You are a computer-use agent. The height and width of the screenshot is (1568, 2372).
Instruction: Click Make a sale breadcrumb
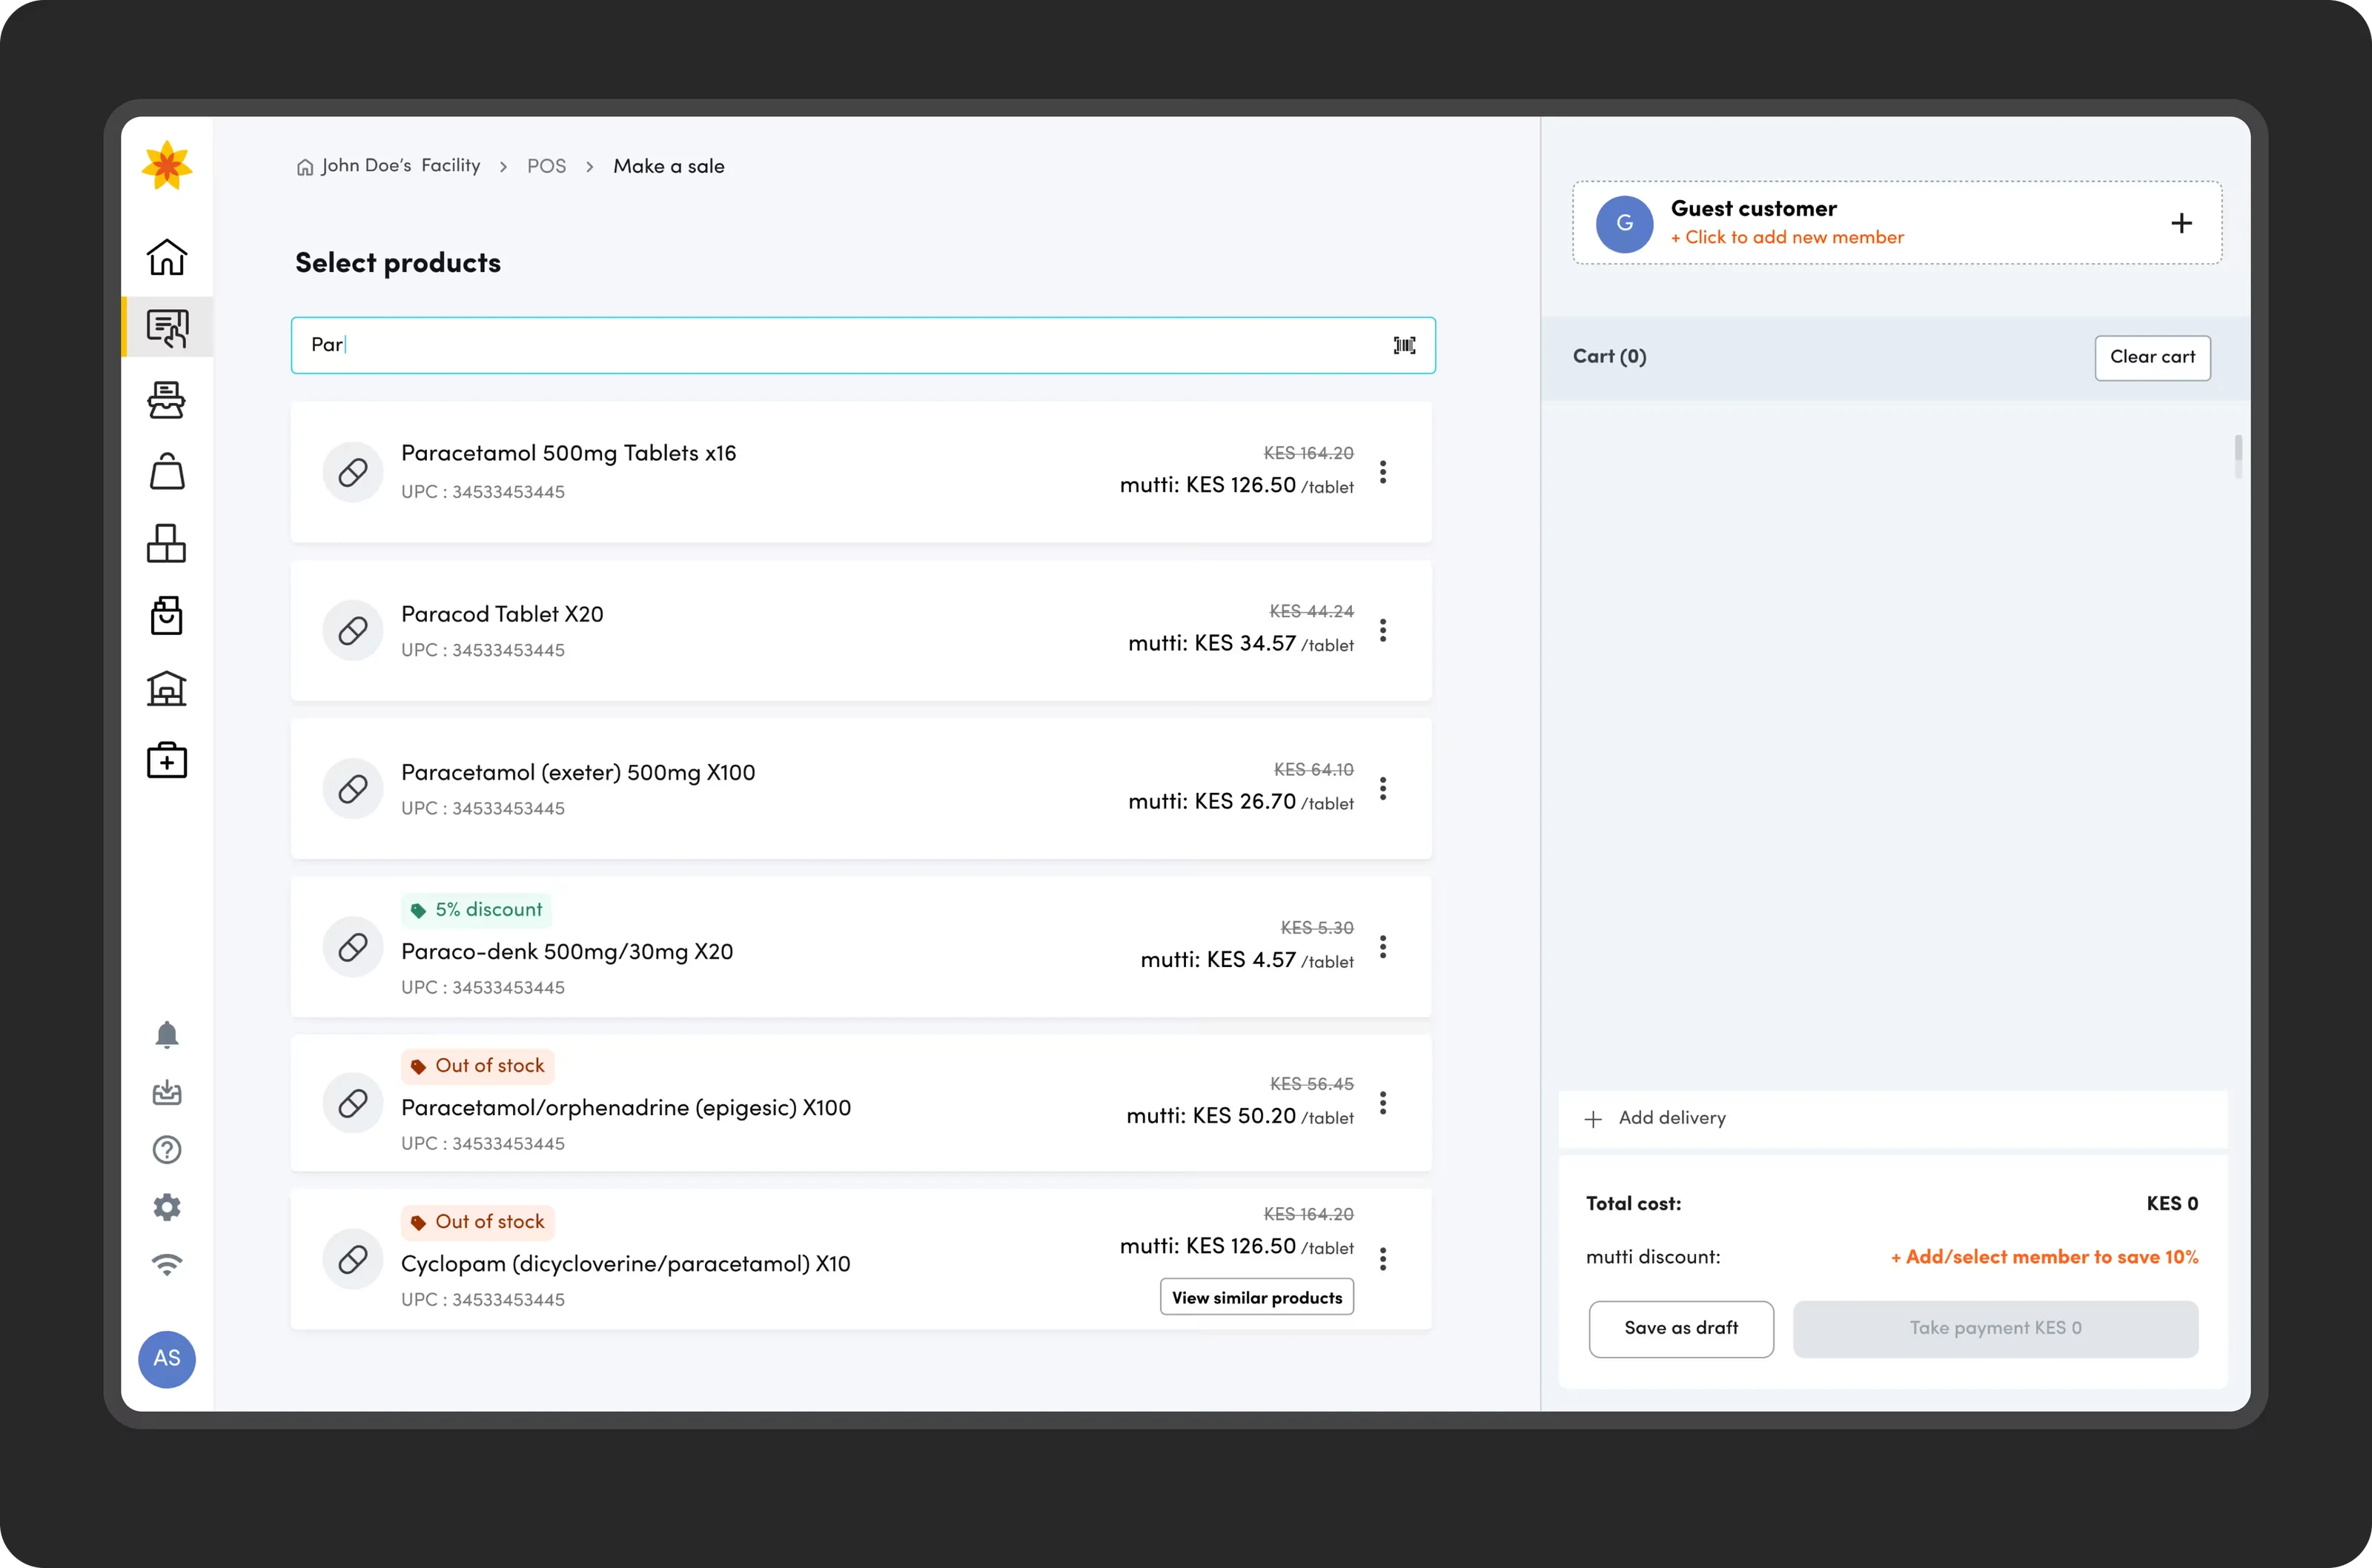[x=669, y=166]
